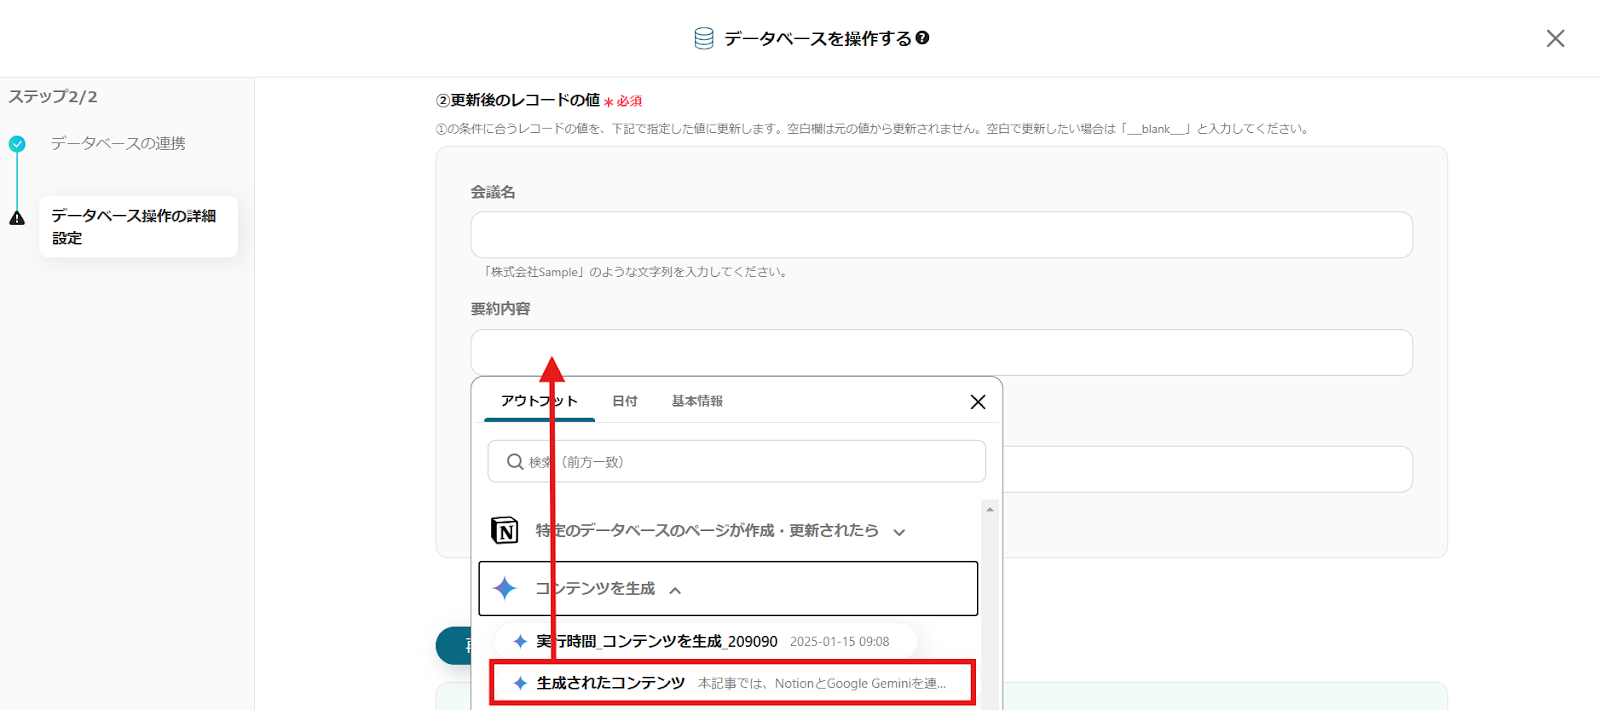This screenshot has height=710, width=1600.
Task: Click the database icon in the header
Action: (704, 38)
